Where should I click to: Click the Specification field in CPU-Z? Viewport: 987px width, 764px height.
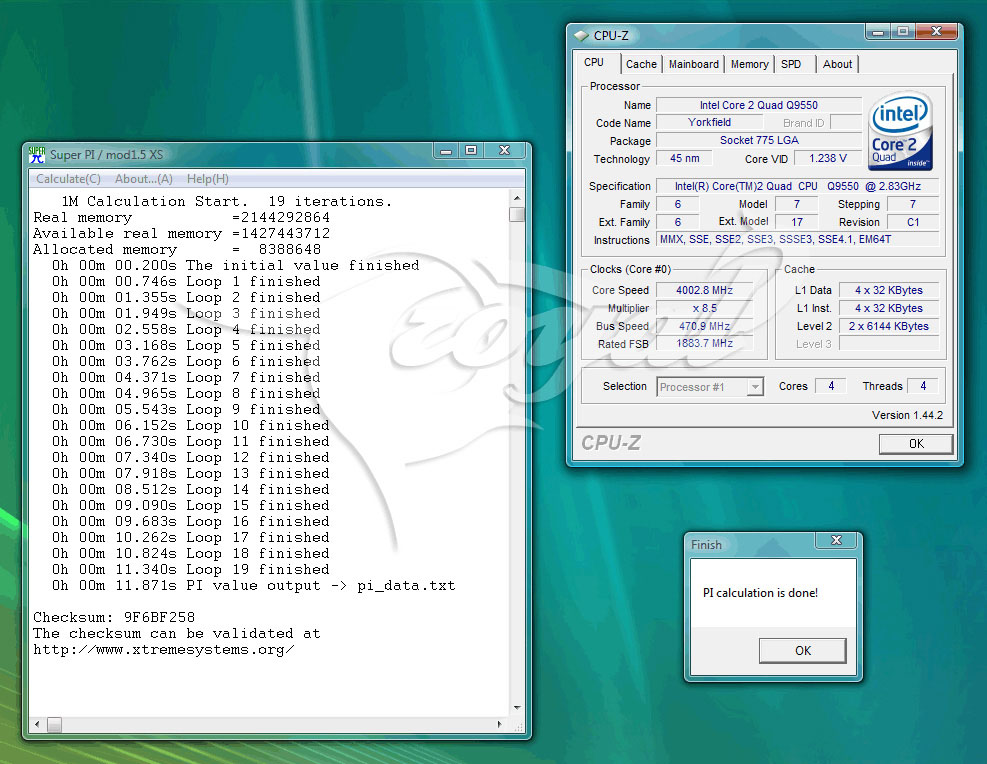[x=798, y=186]
